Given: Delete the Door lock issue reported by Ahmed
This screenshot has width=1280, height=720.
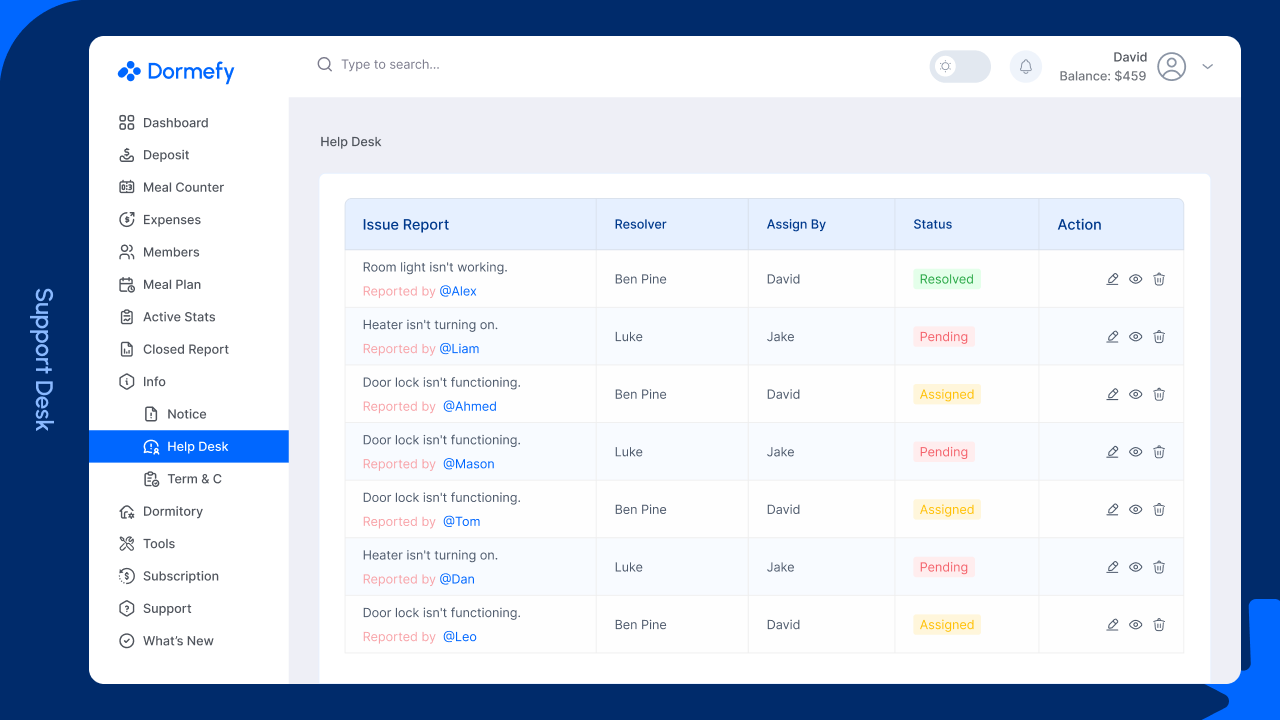Looking at the screenshot, I should coord(1159,394).
